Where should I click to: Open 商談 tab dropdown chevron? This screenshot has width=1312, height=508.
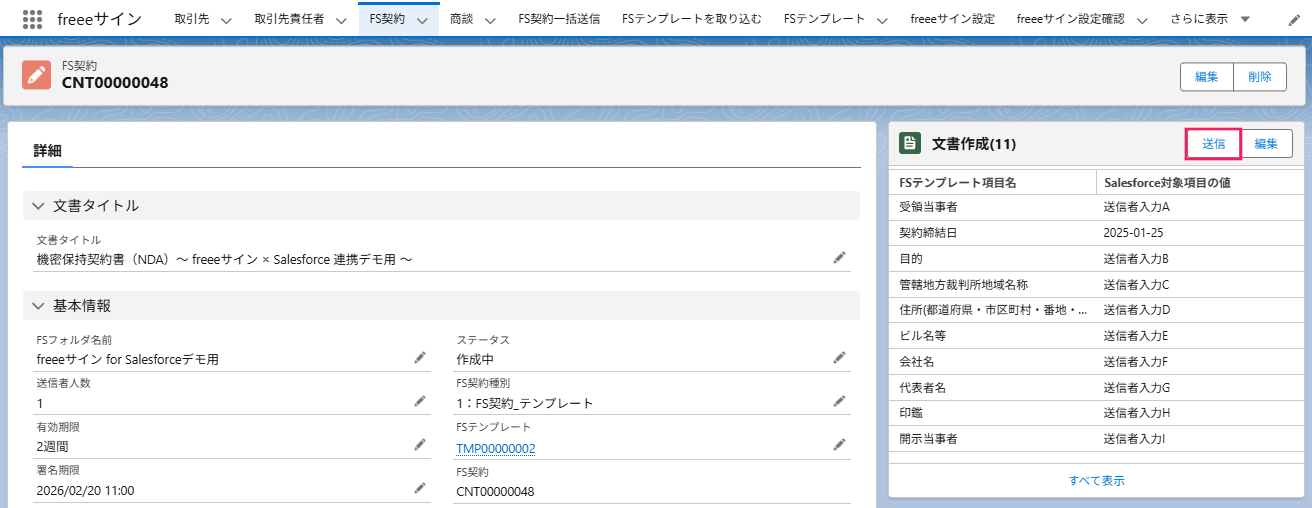pyautogui.click(x=490, y=20)
